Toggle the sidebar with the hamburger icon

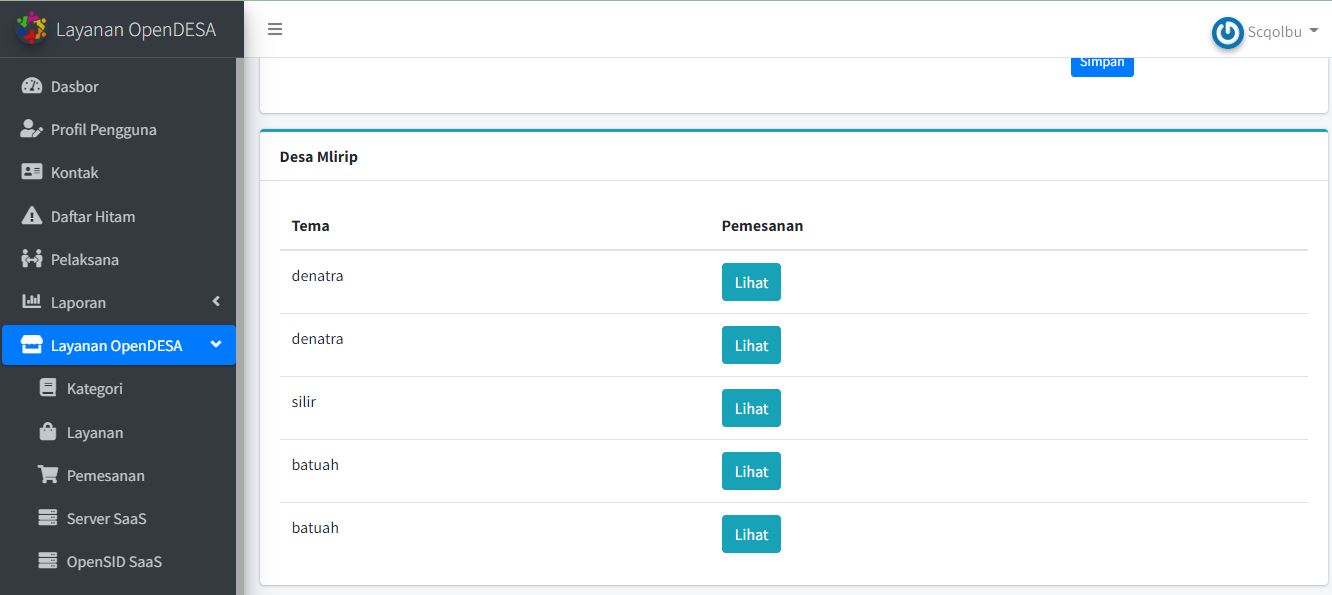(x=275, y=29)
